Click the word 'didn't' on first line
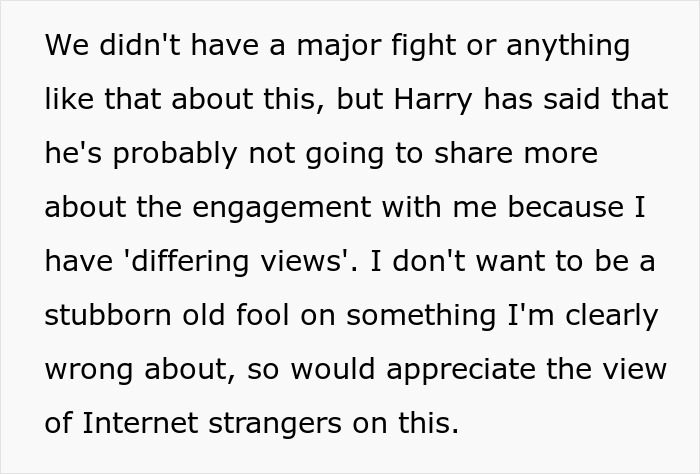The image size is (700, 474). coord(137,46)
